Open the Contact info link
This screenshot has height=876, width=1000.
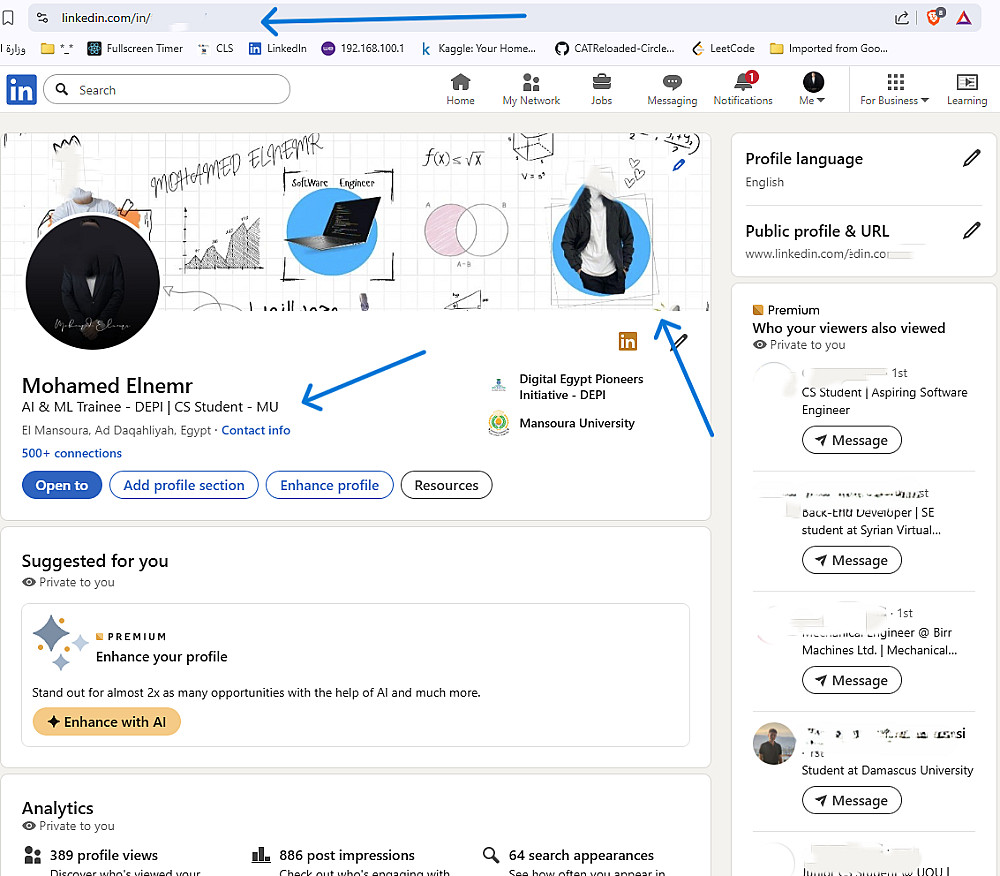[256, 430]
